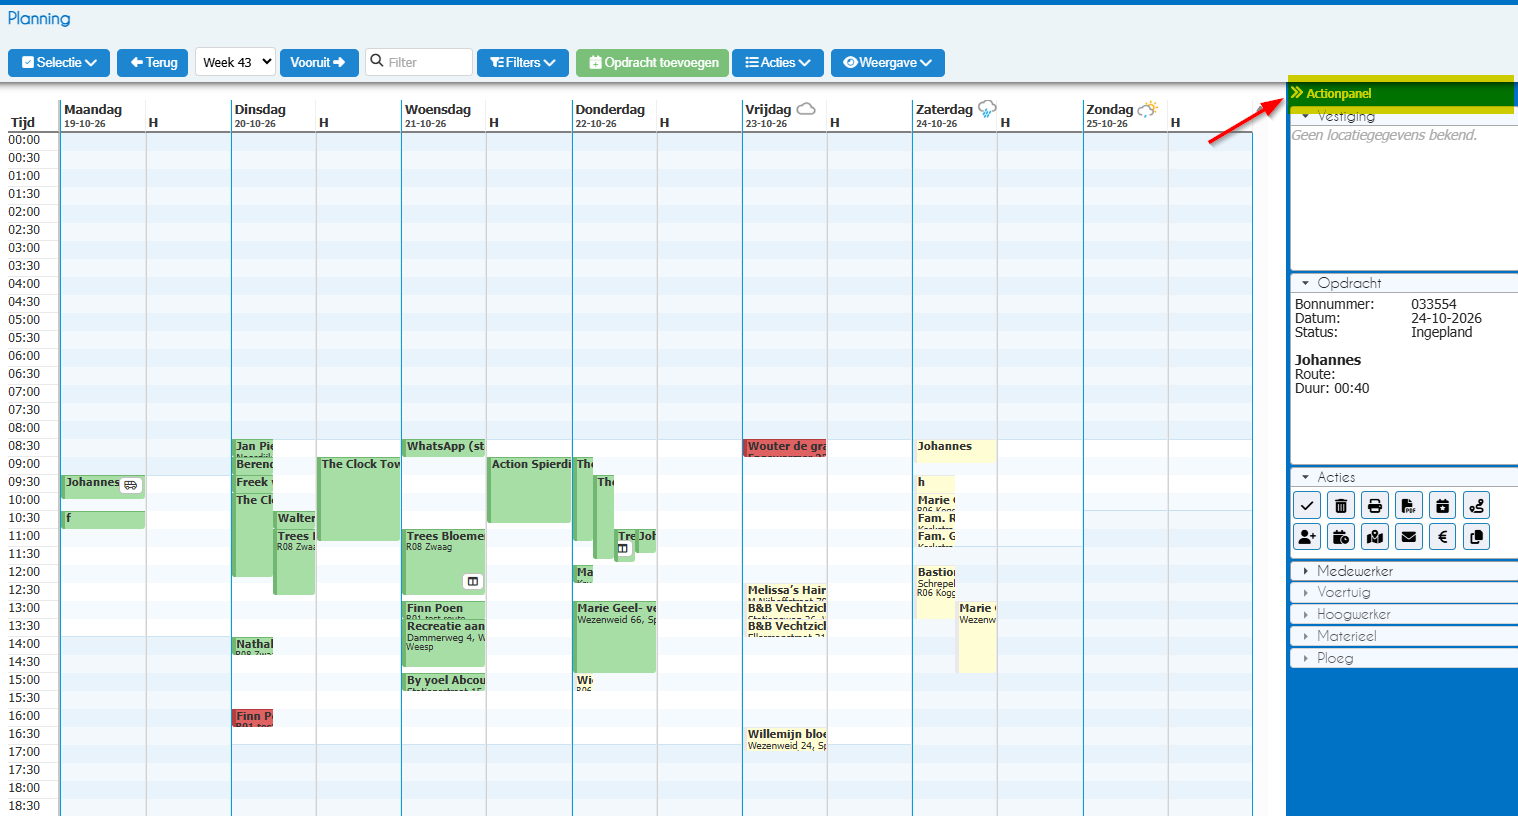This screenshot has width=1518, height=816.
Task: Expand the Voertuig section
Action: (1404, 592)
